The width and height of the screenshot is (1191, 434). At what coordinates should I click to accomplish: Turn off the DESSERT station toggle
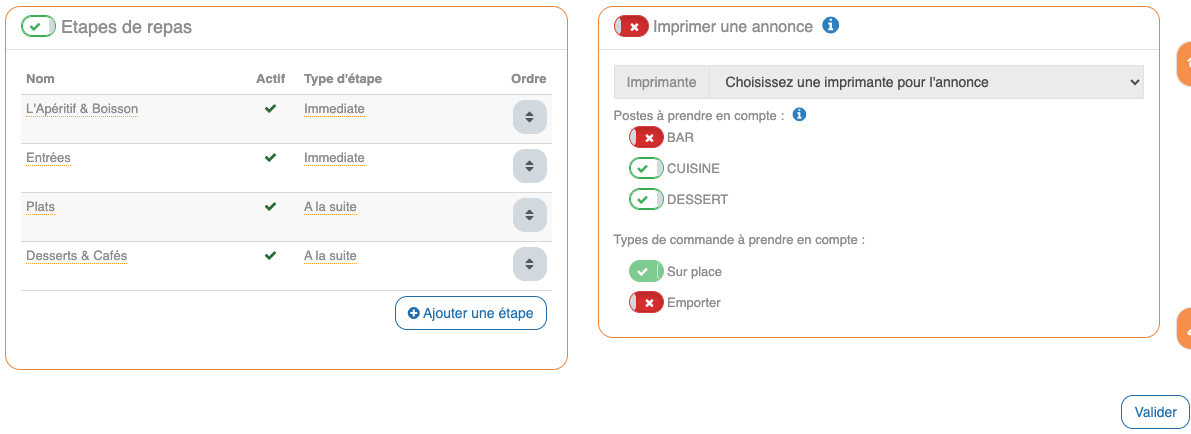[646, 200]
